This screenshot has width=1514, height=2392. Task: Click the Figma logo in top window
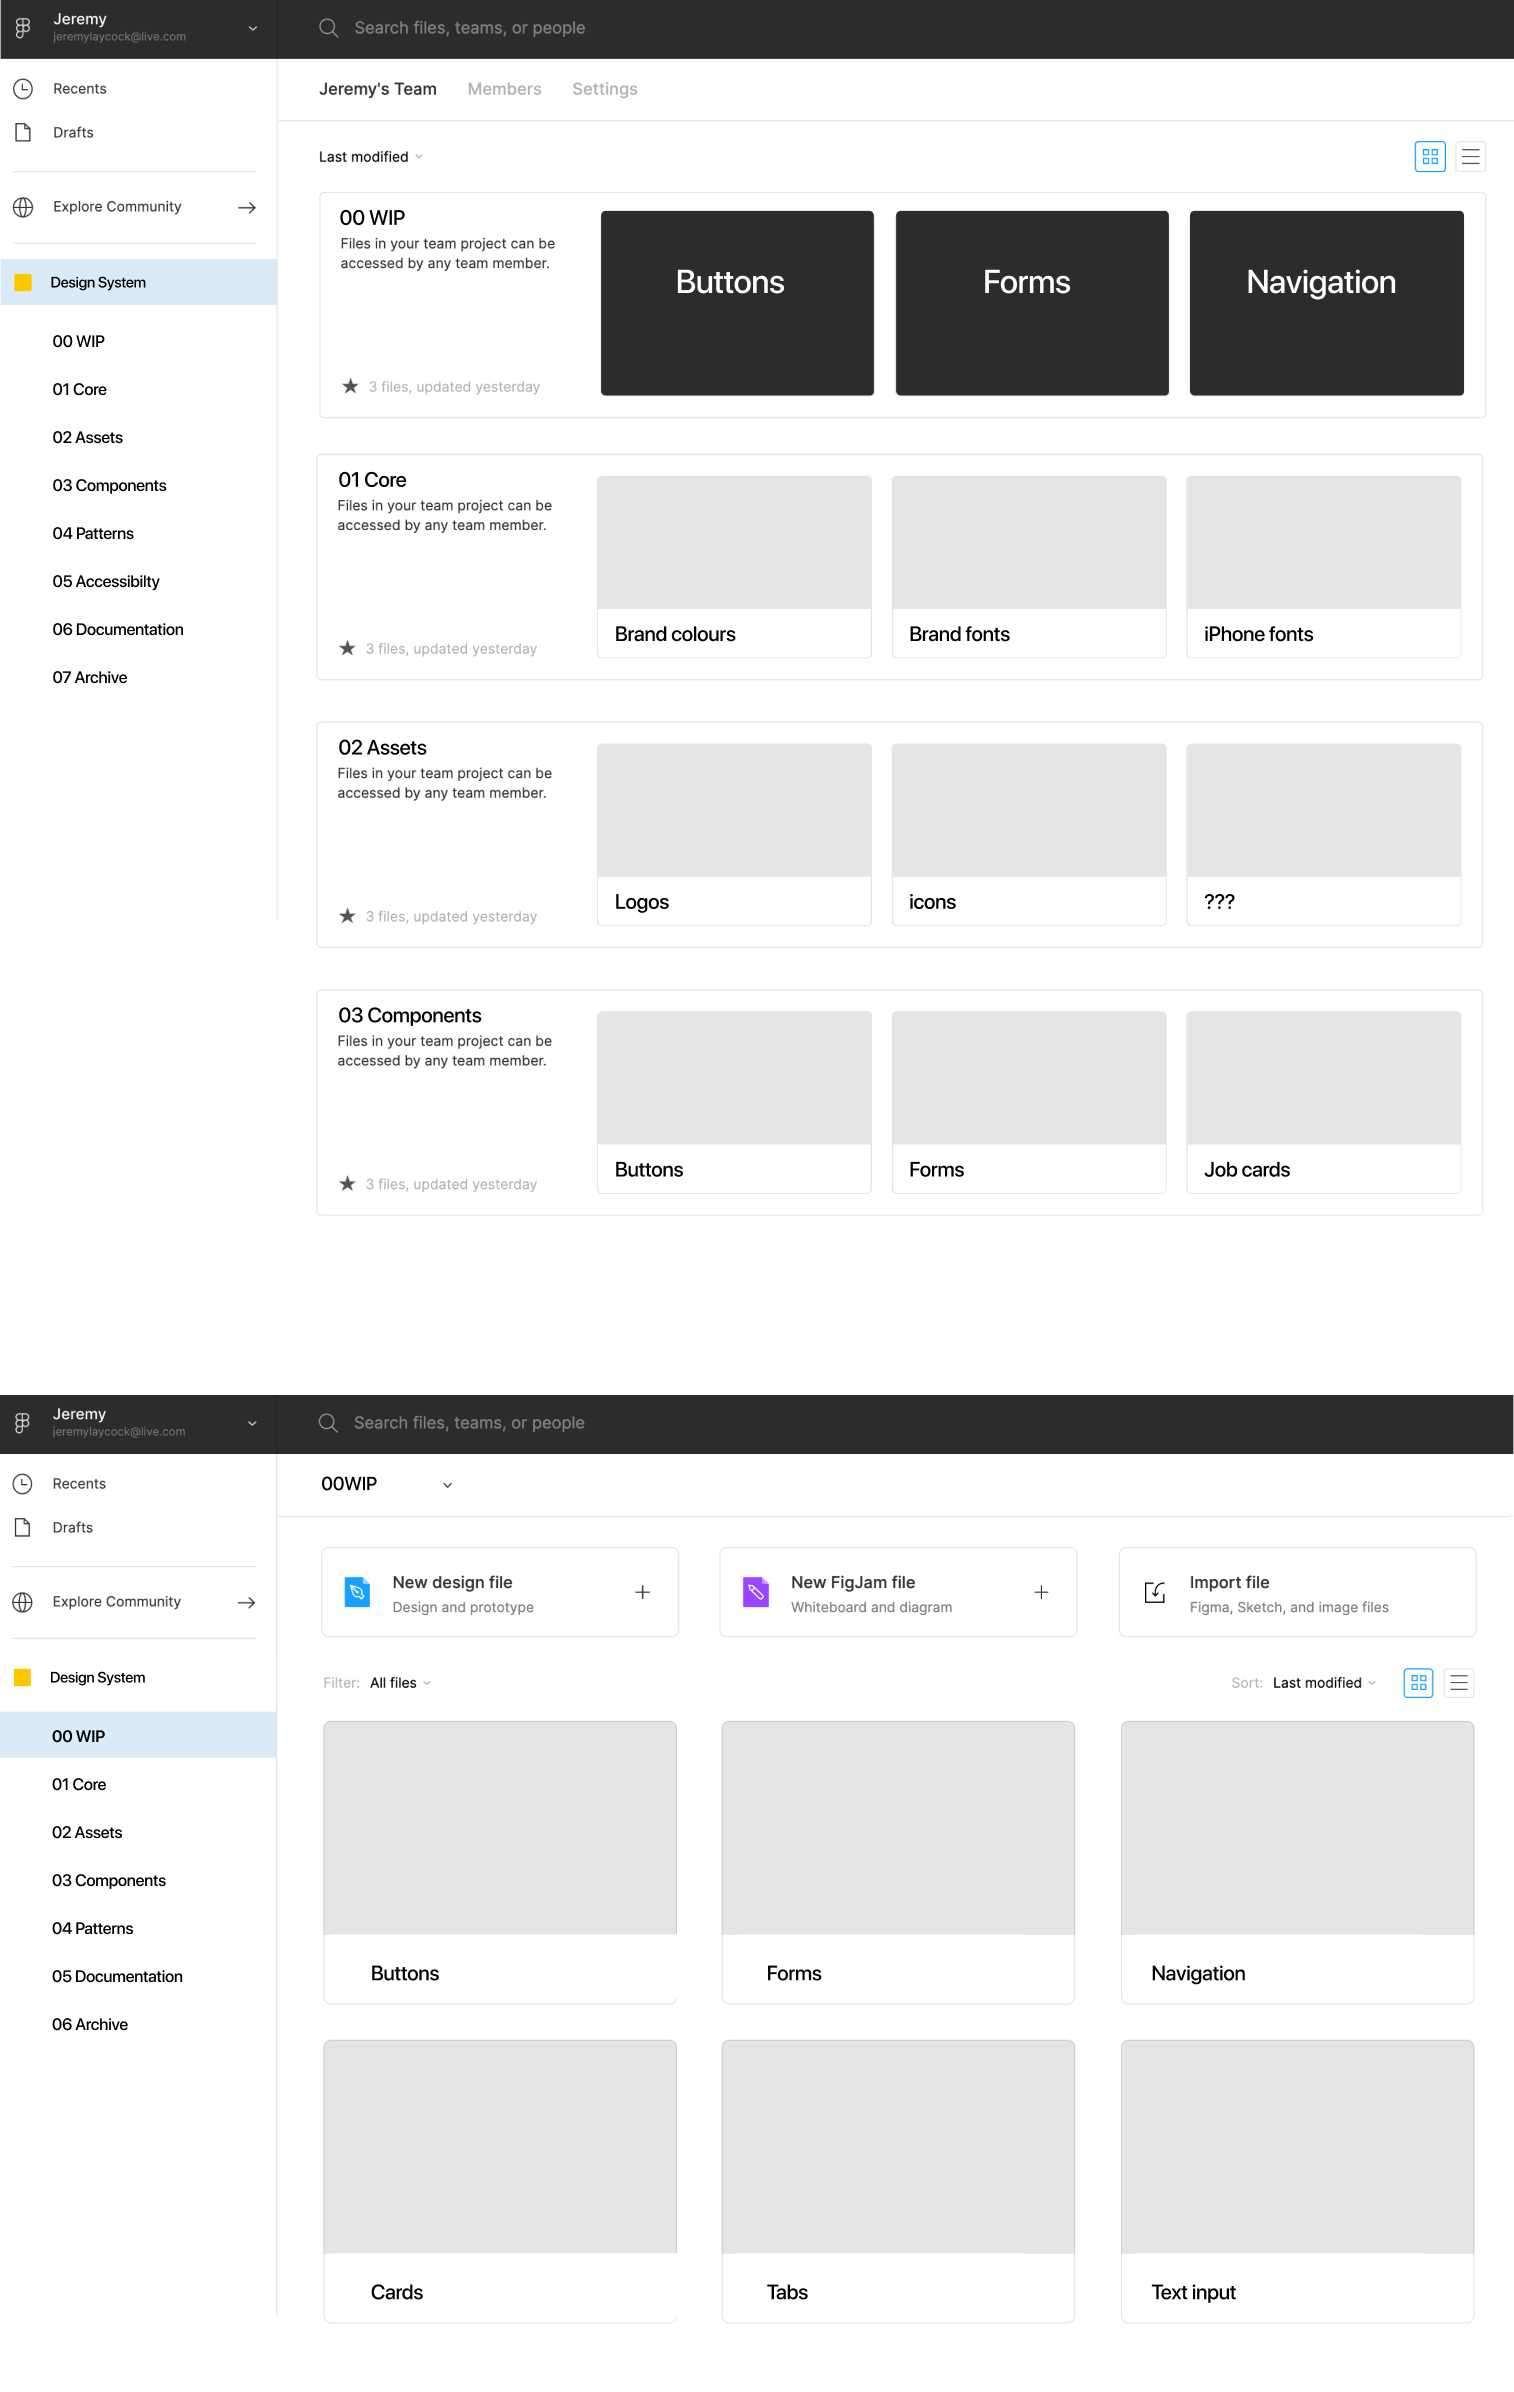23,28
